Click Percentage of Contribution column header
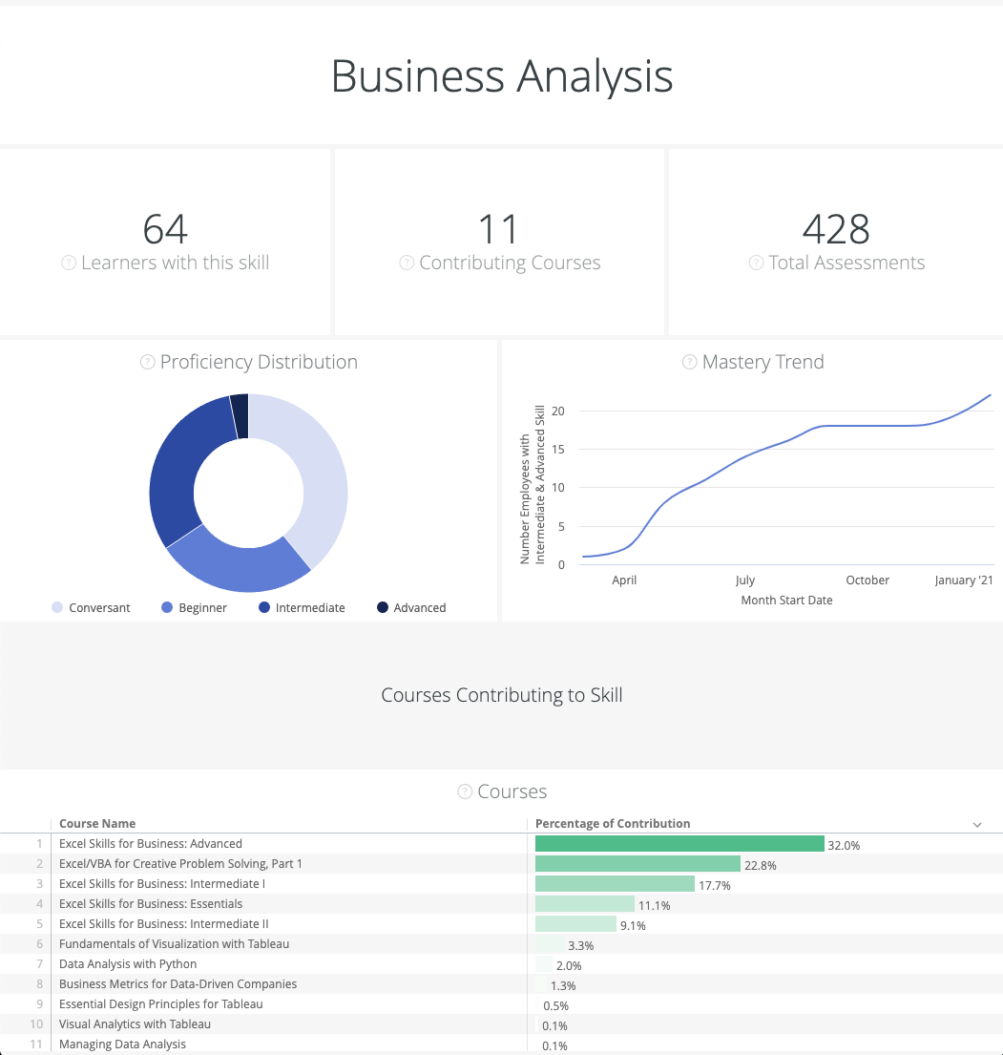Screen dimensions: 1003x1055 pos(613,824)
